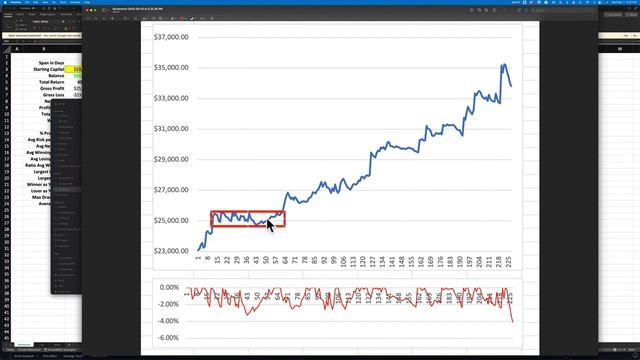This screenshot has width=640, height=360.
Task: Click the Paste icon in Excel ribbon
Action: click(x=9, y=22)
